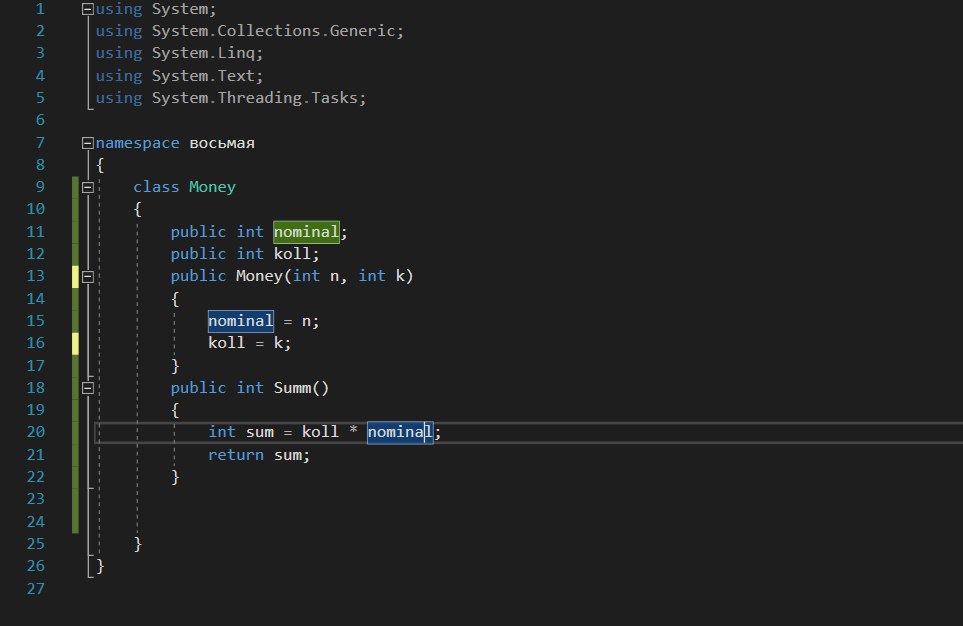The image size is (963, 626).
Task: Click line number 20 in the gutter
Action: click(36, 432)
